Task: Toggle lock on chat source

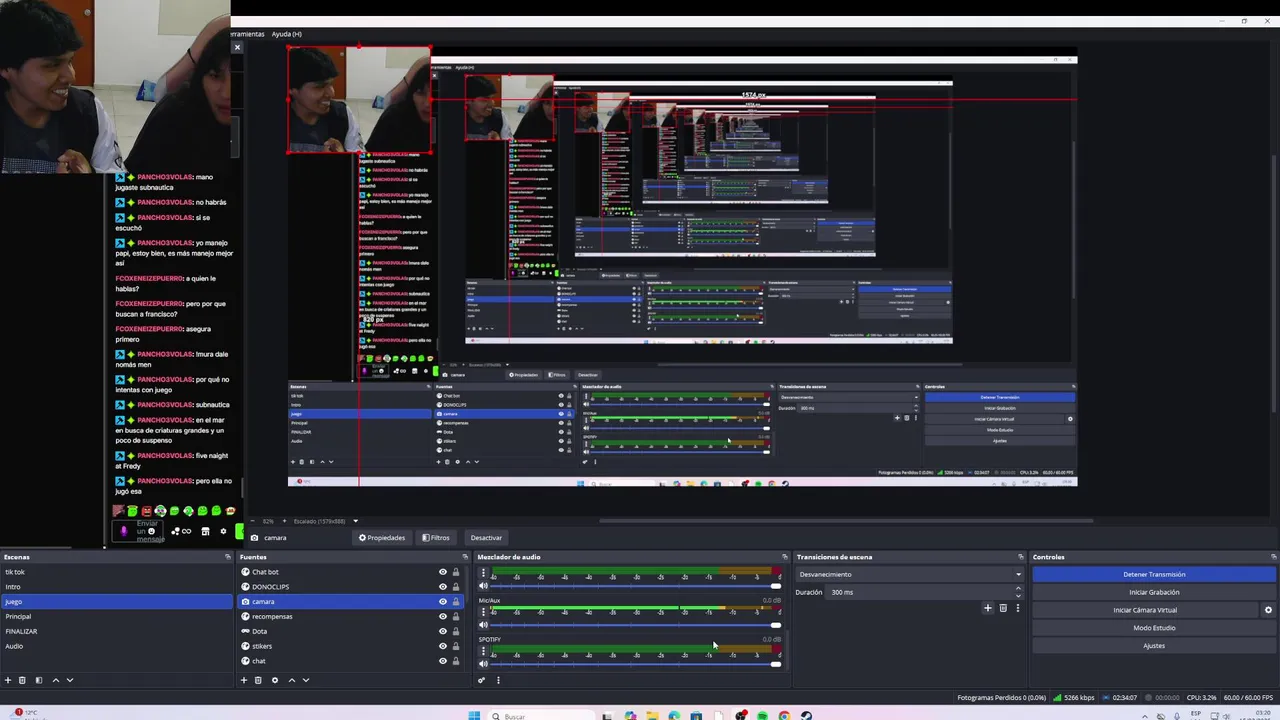Action: coord(456,661)
